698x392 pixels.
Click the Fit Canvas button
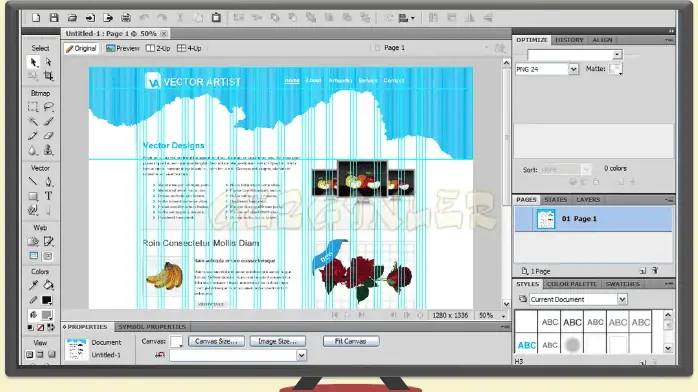[x=351, y=341]
